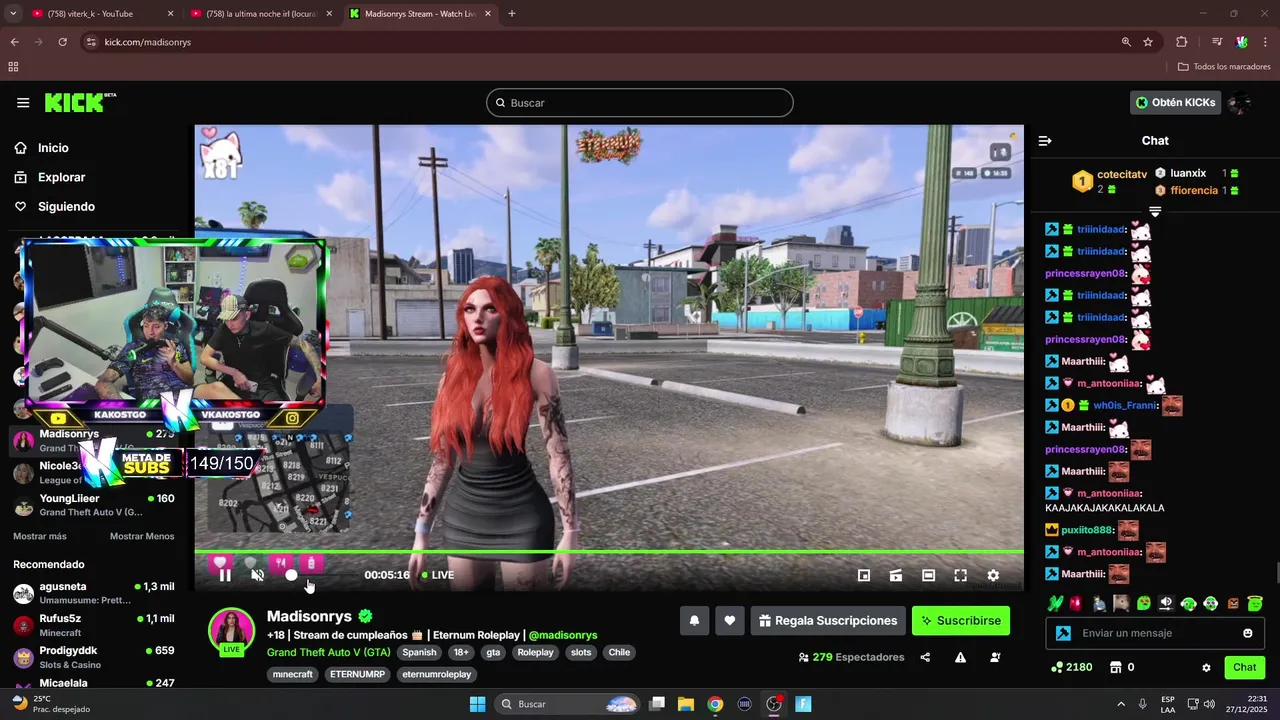Viewport: 1280px width, 720px height.
Task: Click the green Suscribirse button
Action: coord(961,621)
